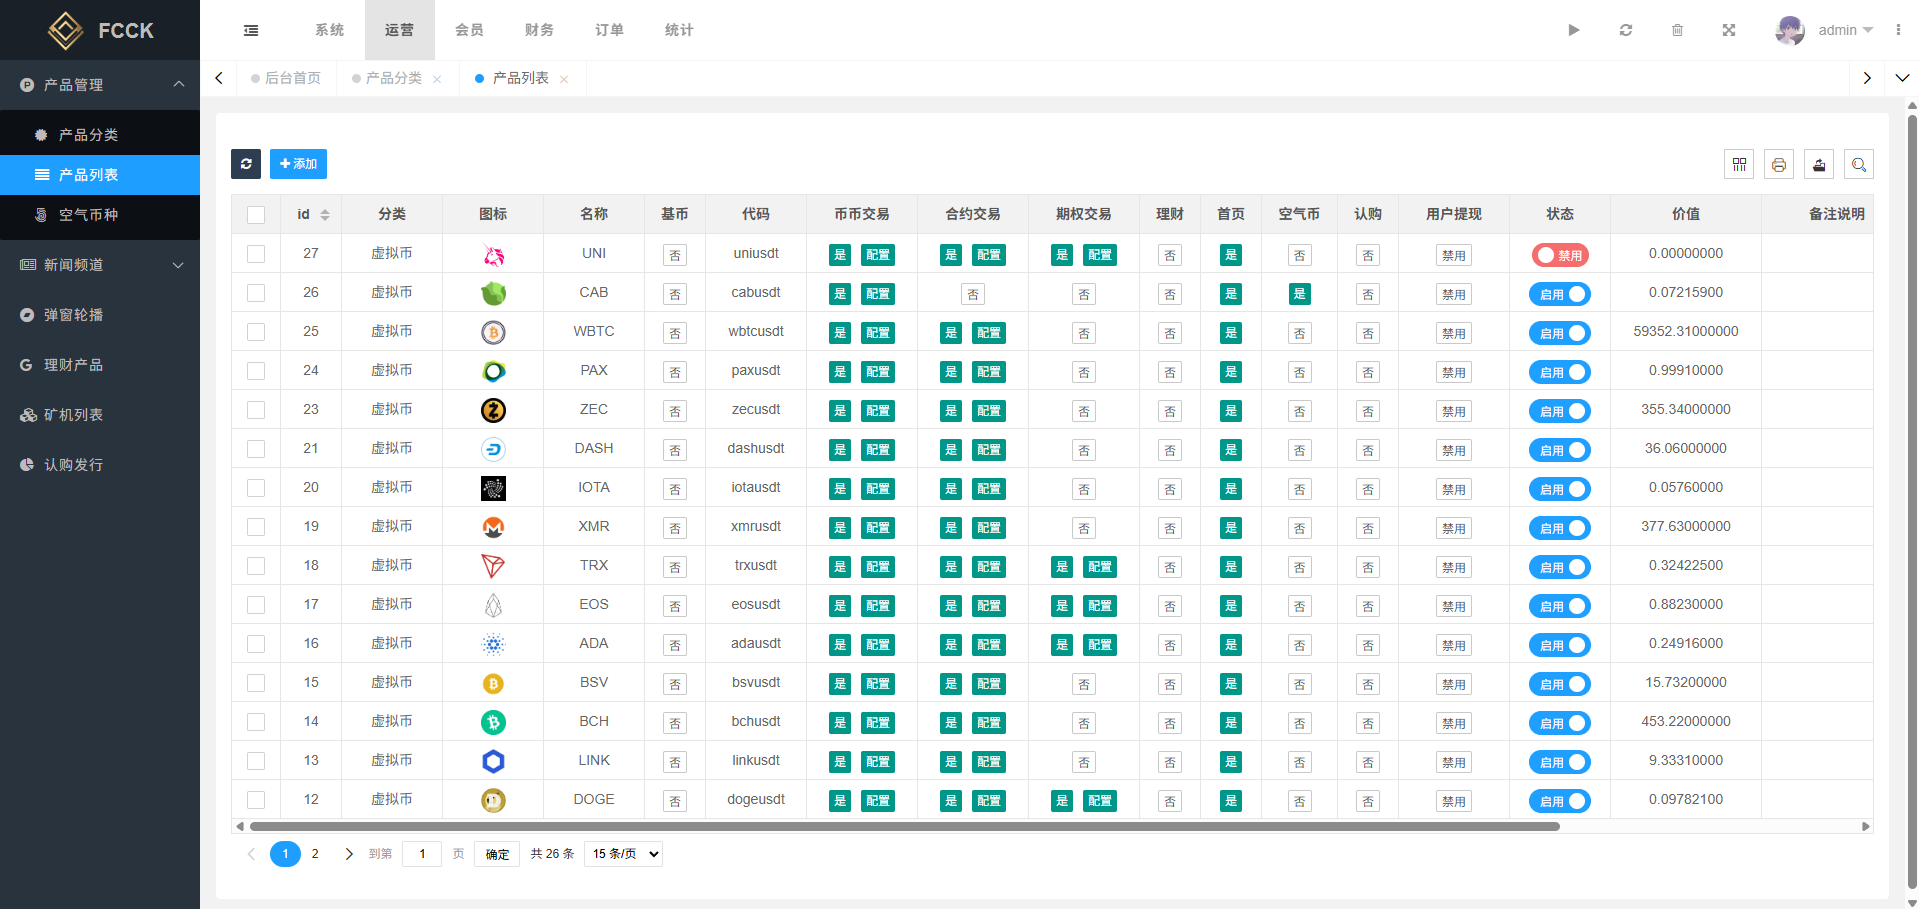Click the refresh icon in top header
The height and width of the screenshot is (909, 1919).
point(1626,30)
